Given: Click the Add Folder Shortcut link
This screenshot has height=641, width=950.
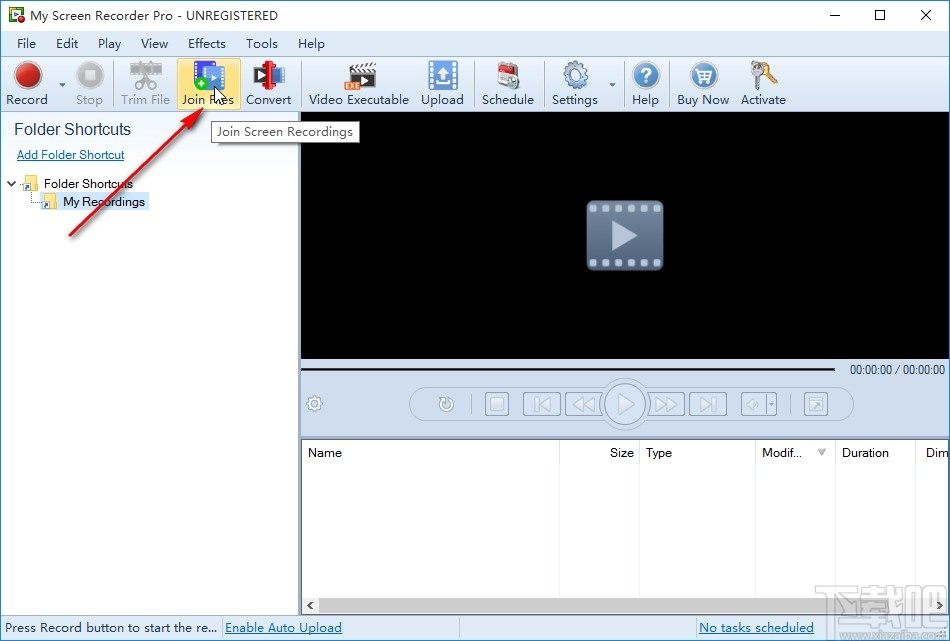Looking at the screenshot, I should pos(70,154).
